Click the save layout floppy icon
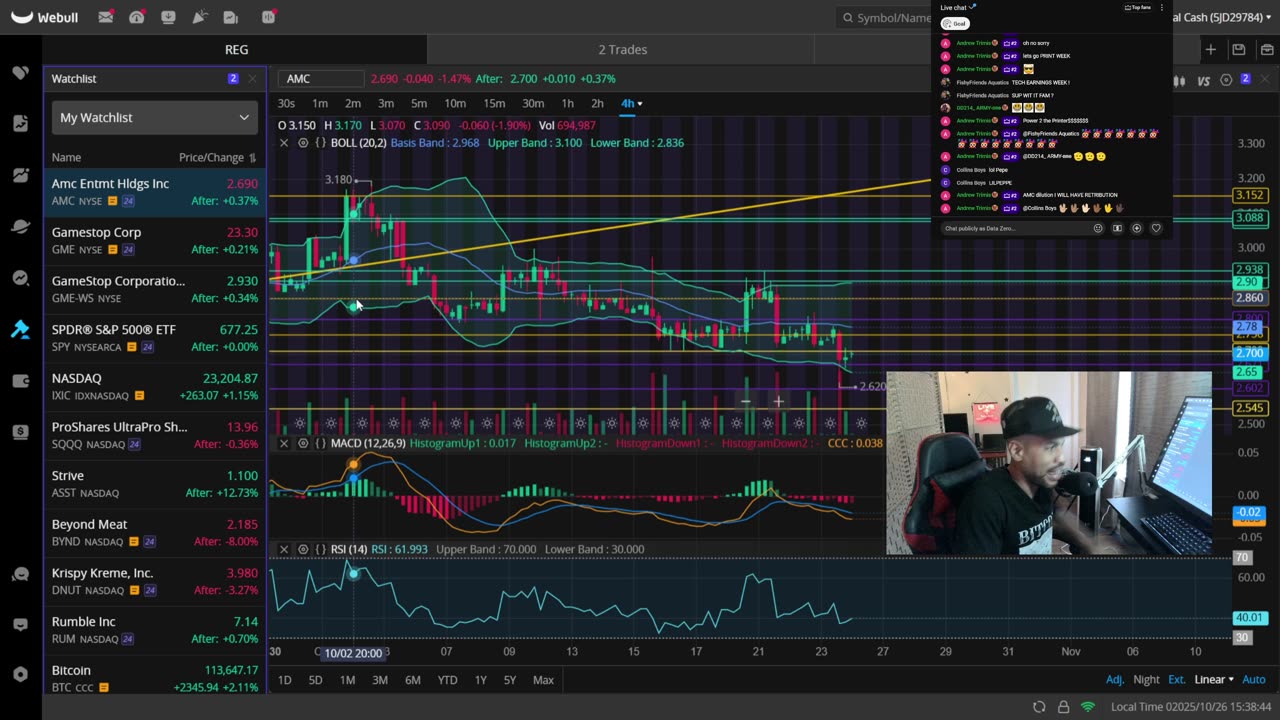 [1238, 49]
